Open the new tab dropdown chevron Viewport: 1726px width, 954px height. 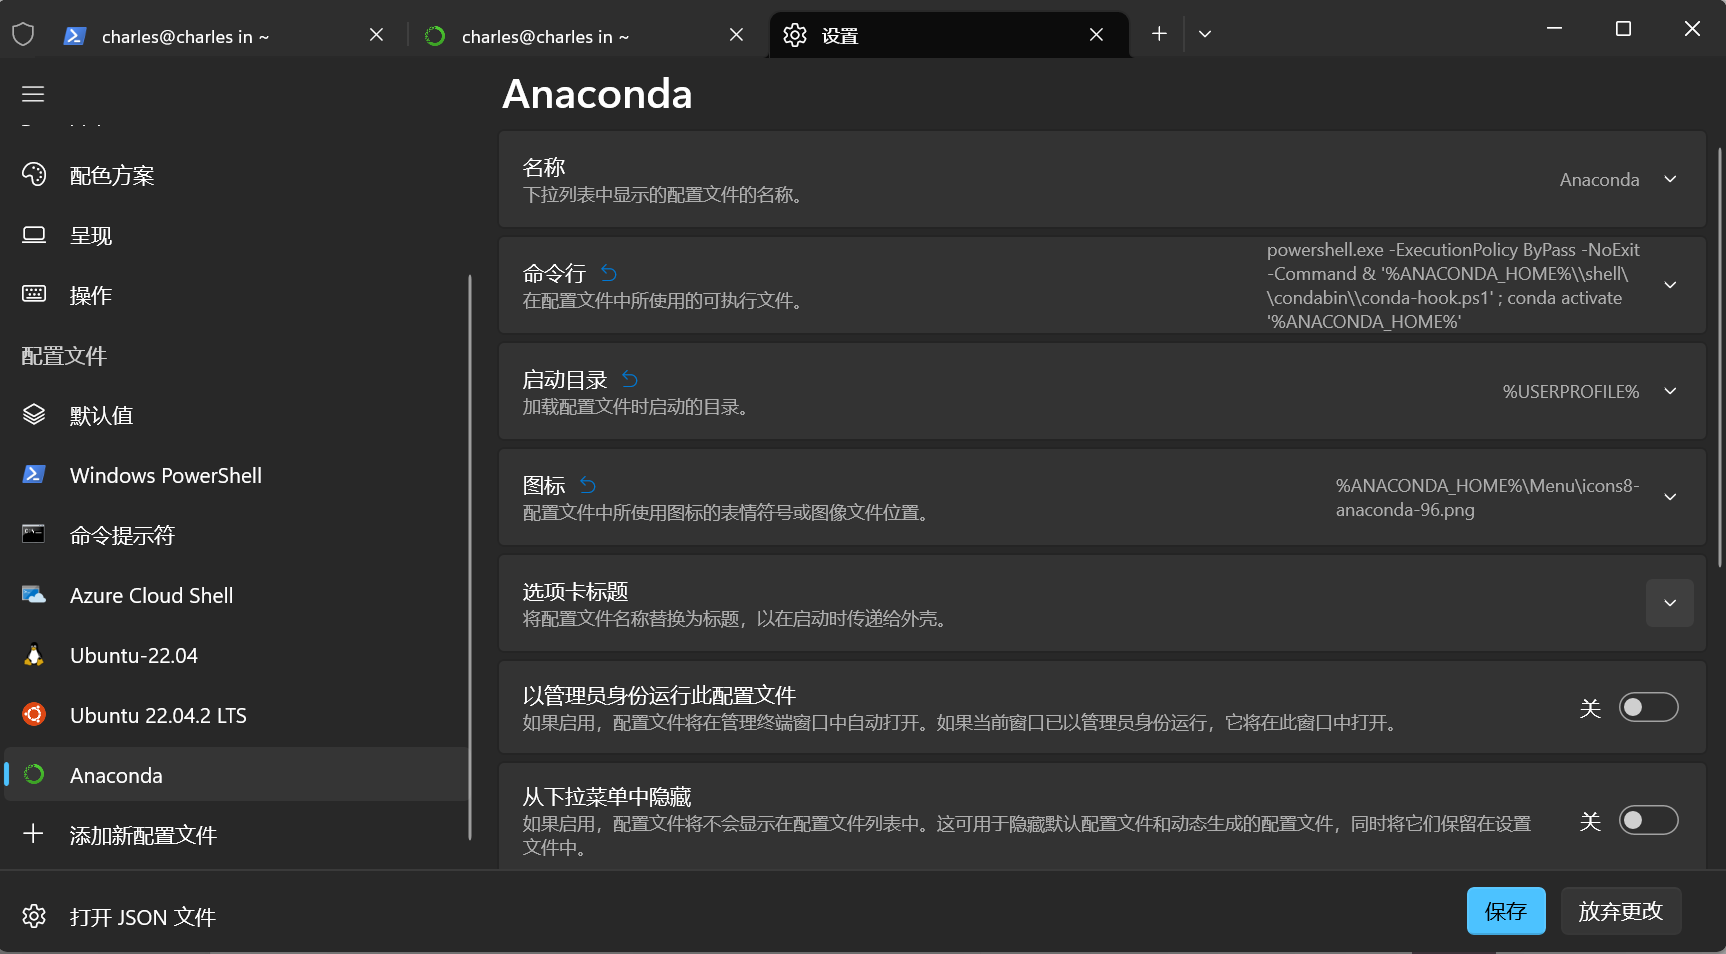[x=1204, y=33]
